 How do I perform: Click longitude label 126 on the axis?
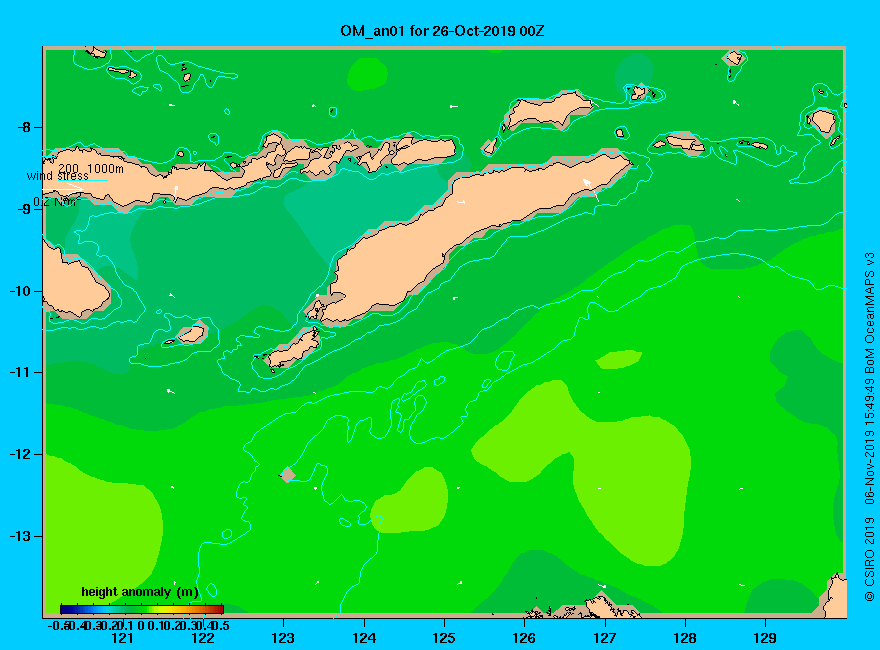(524, 638)
